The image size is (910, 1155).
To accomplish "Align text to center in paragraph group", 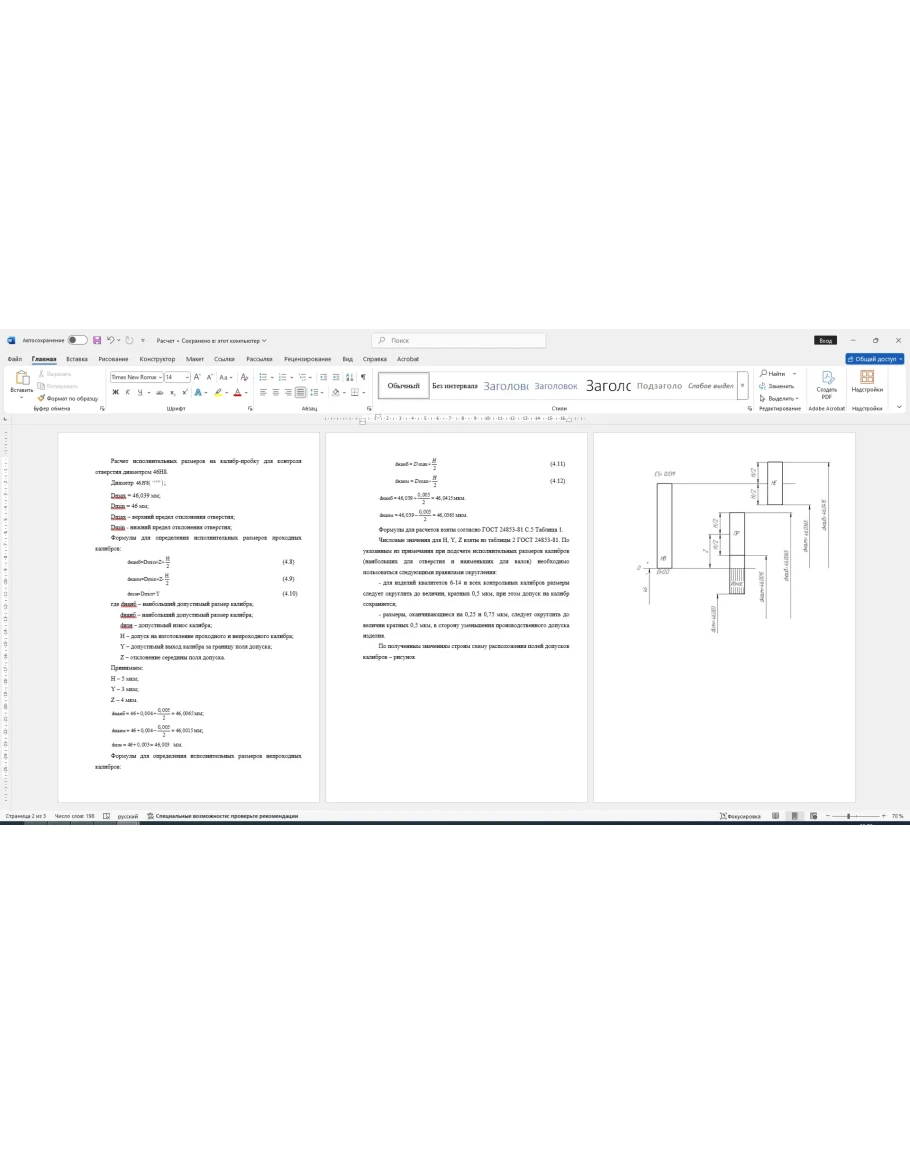I will (277, 392).
